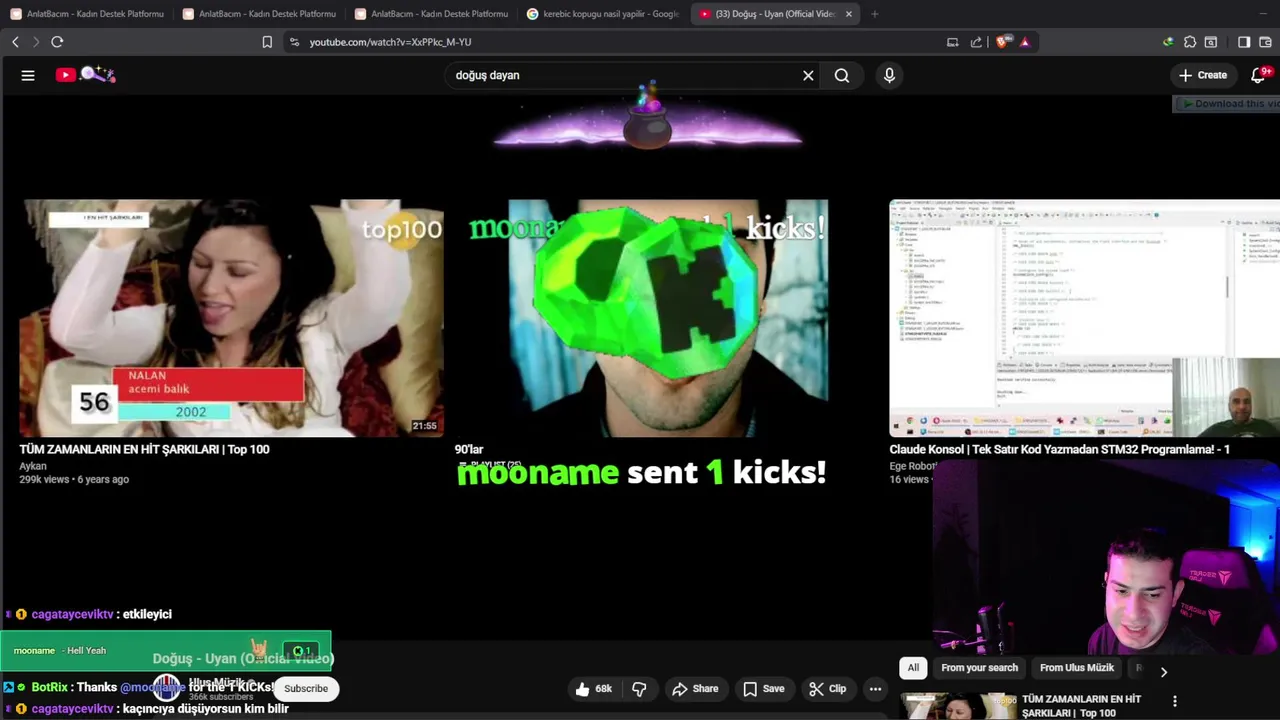
Task: Open Brave Rewards triangle icon
Action: click(1025, 42)
